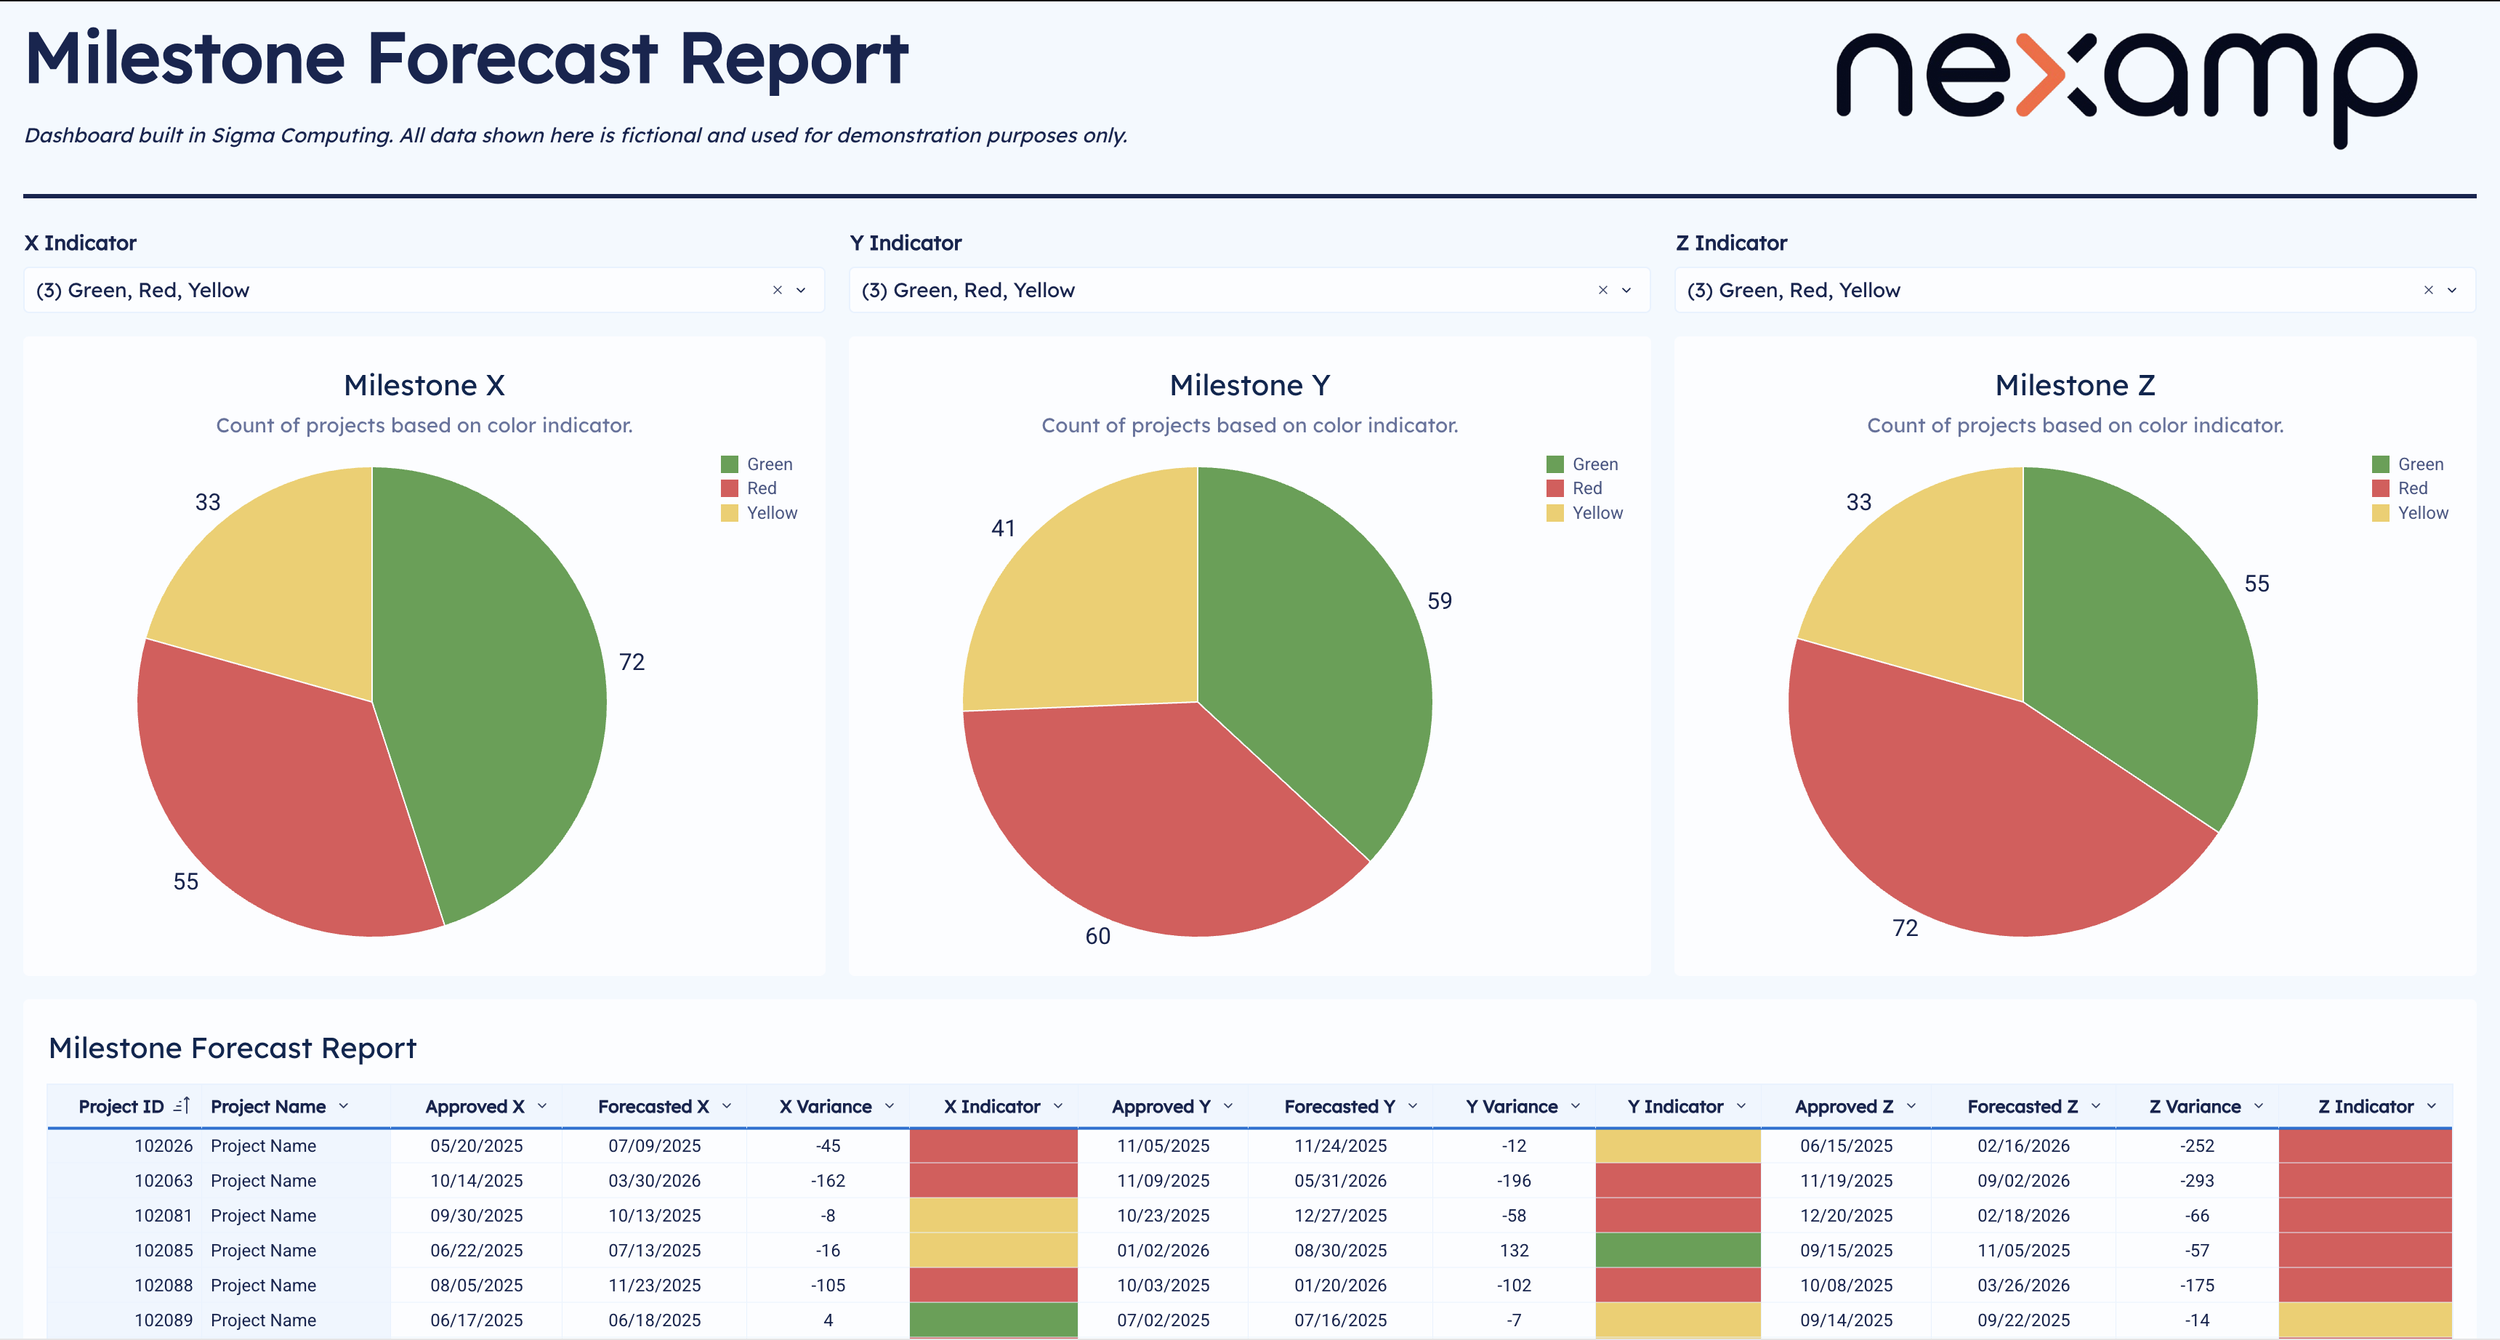The image size is (2500, 1340).
Task: Clear the Y Indicator filter selection
Action: click(1602, 290)
